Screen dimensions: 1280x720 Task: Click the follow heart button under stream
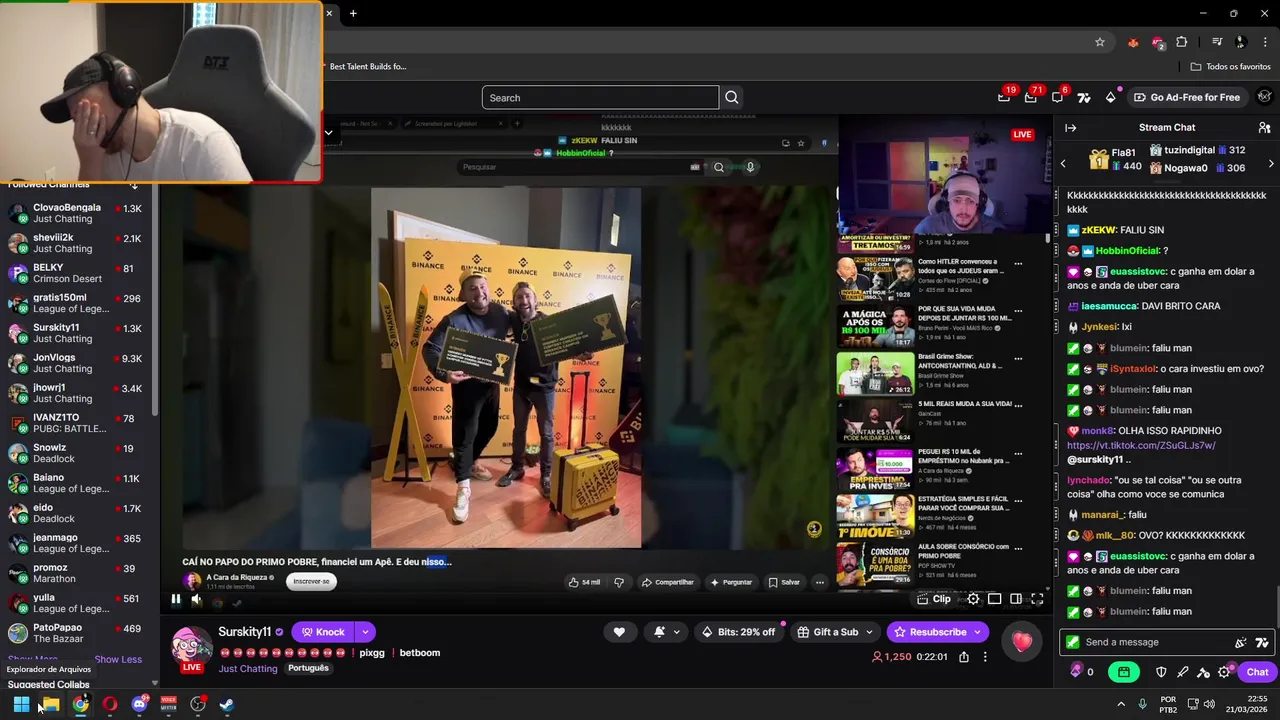(x=619, y=632)
